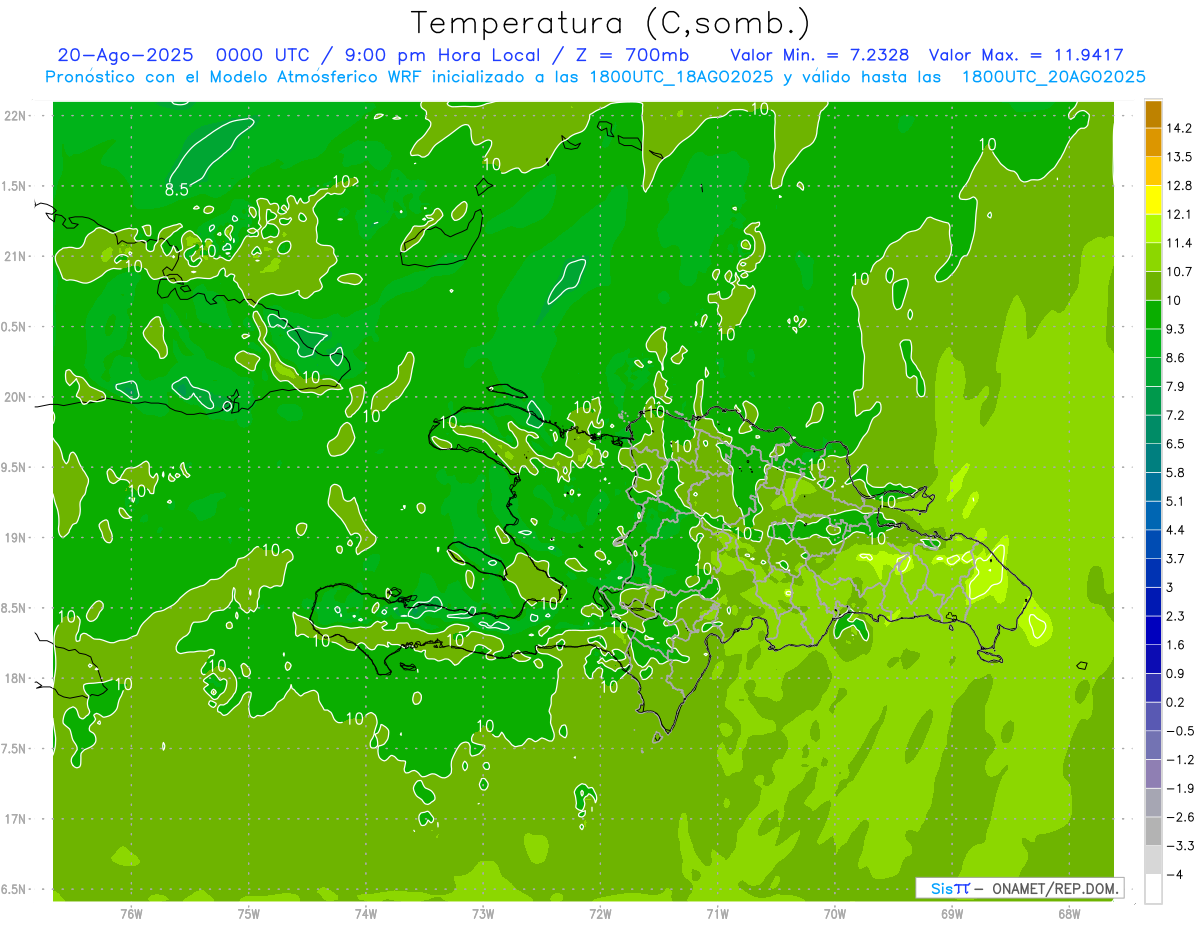
Task: Click the brown-orange swatch above 14.2
Action: coord(1153,114)
